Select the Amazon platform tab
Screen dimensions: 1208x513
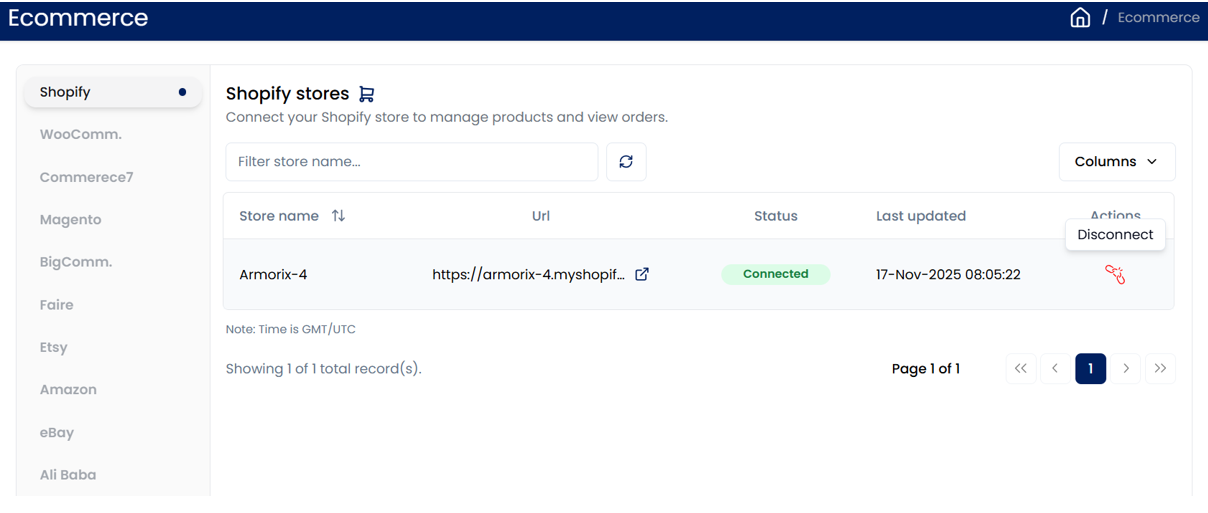click(68, 390)
